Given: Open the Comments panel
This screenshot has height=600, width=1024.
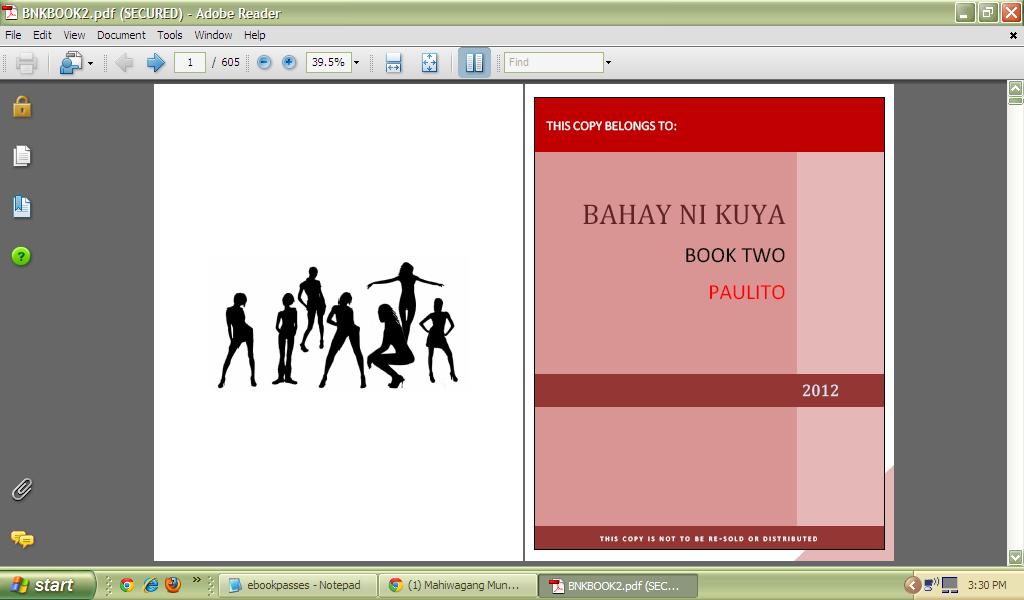Looking at the screenshot, I should point(21,541).
